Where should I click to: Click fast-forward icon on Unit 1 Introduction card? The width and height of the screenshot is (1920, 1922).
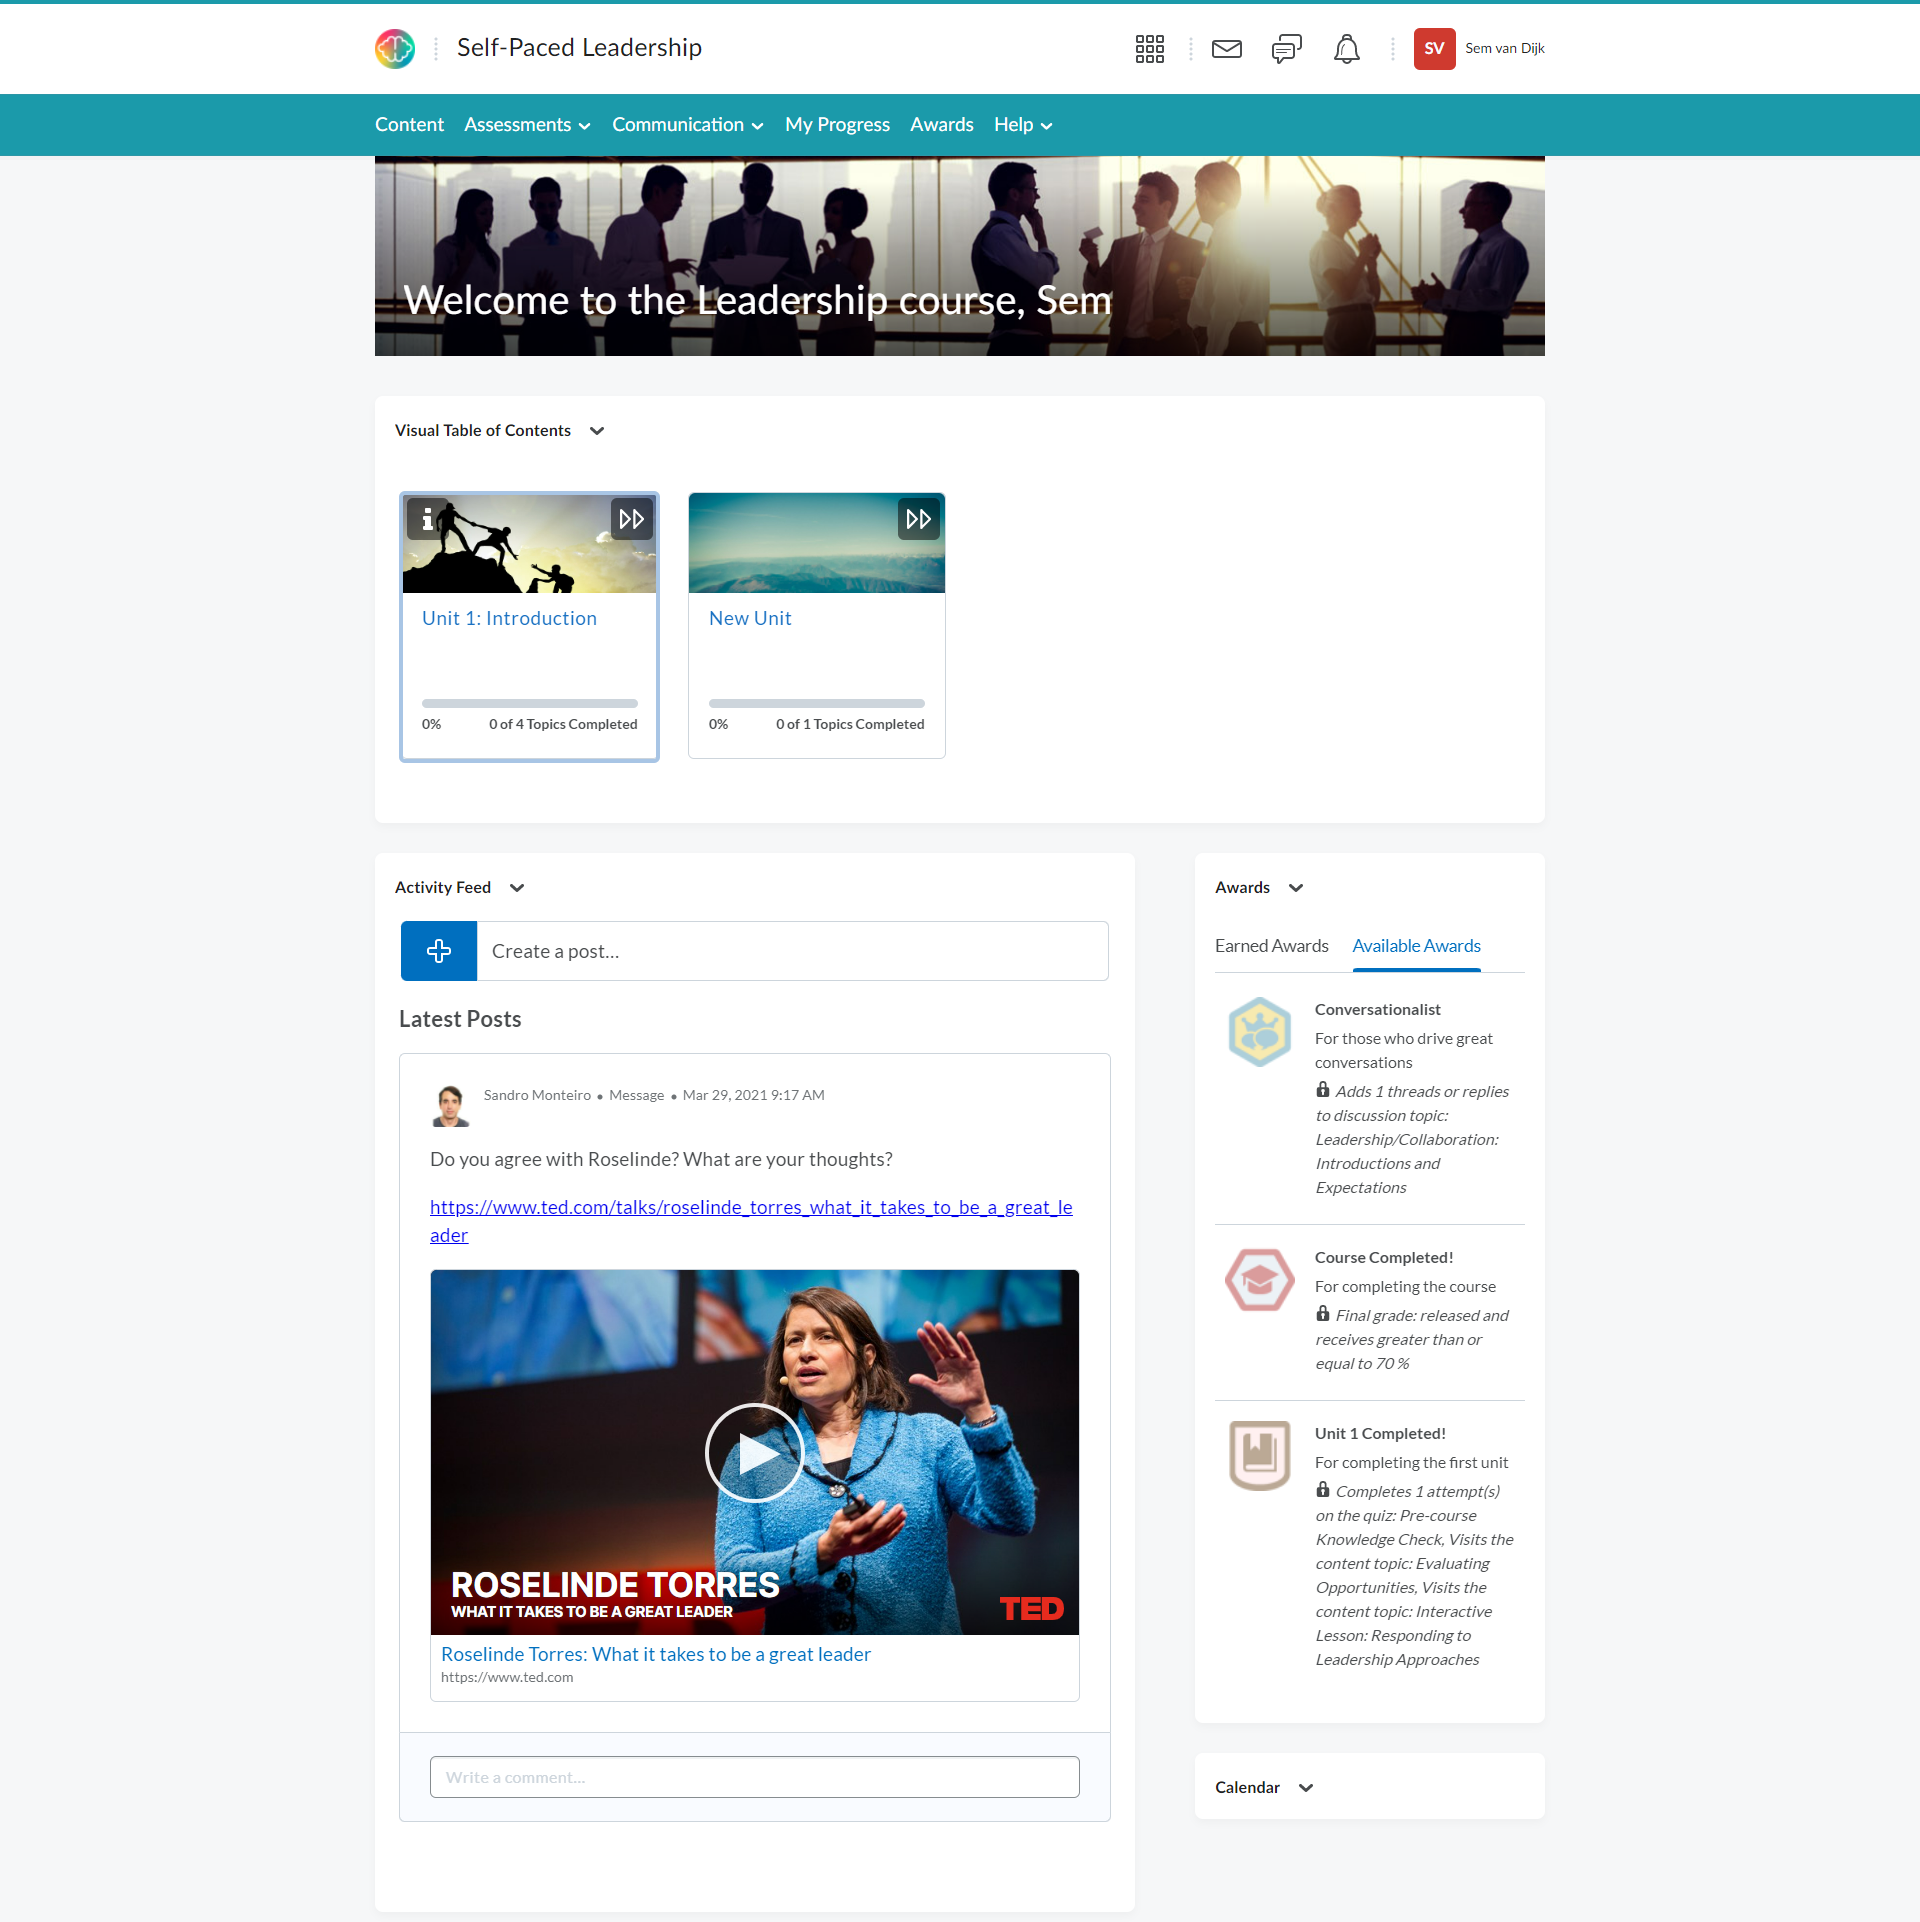coord(632,518)
